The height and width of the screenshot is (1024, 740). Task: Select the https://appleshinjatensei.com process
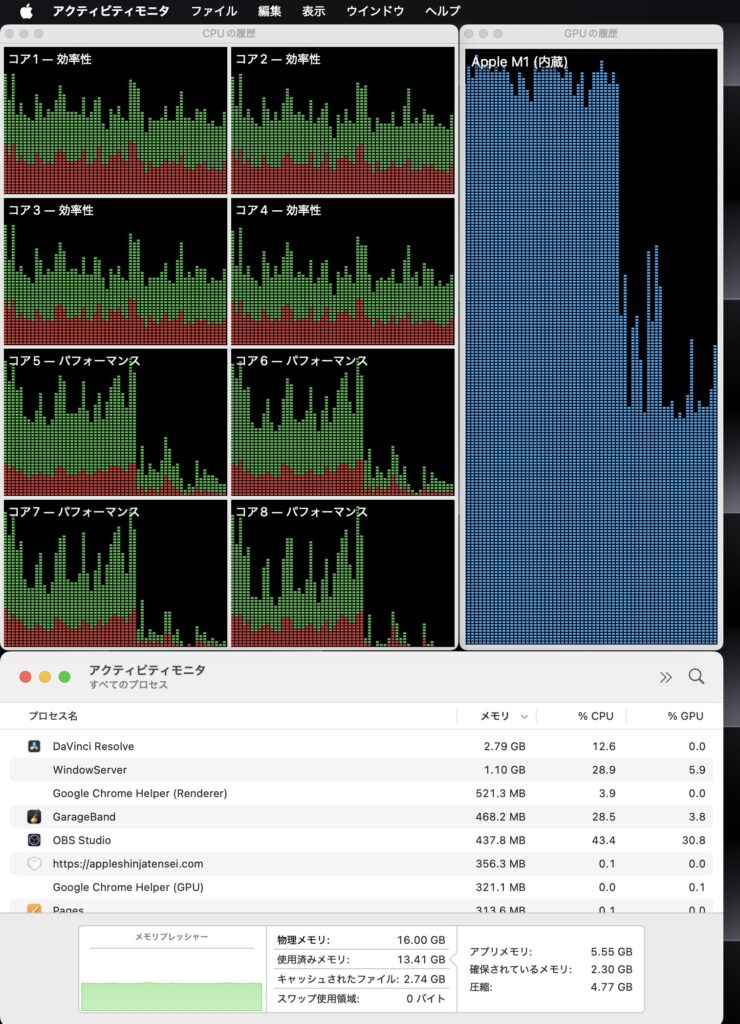[x=128, y=863]
